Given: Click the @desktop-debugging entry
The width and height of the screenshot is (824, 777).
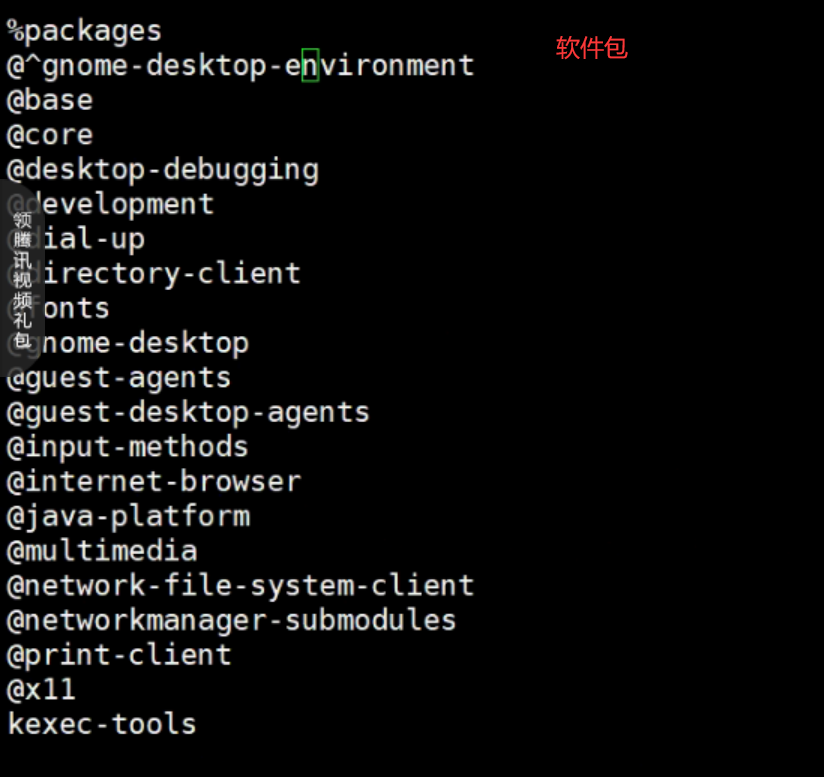Looking at the screenshot, I should 162,170.
